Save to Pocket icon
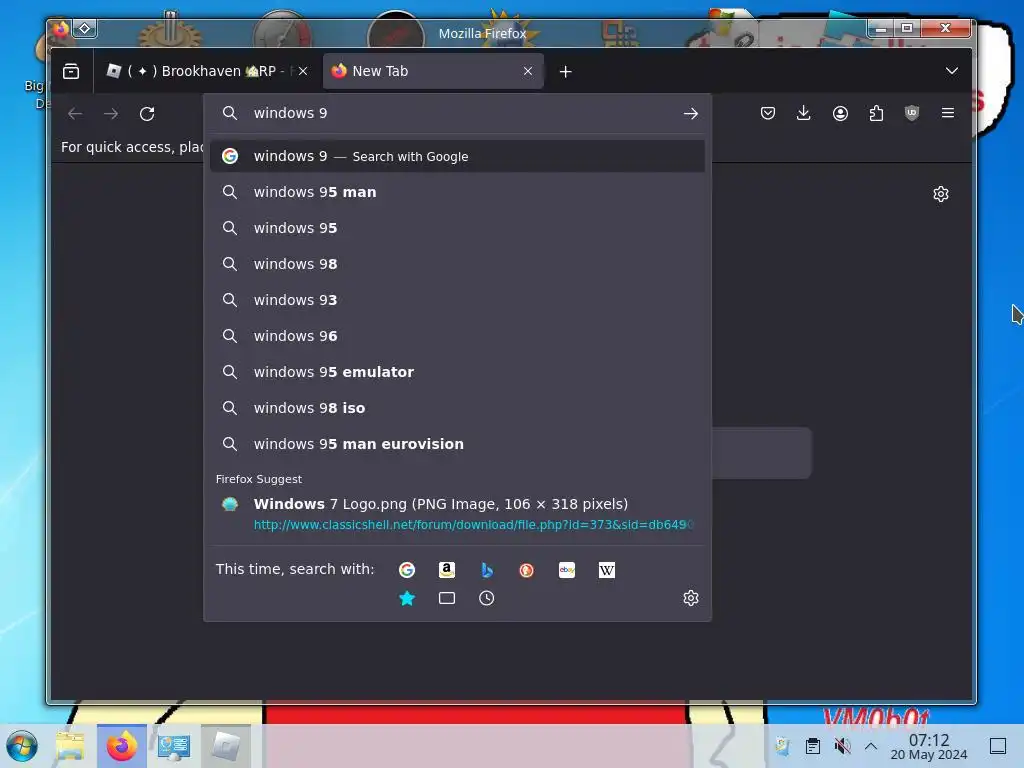The width and height of the screenshot is (1024, 768). [x=768, y=114]
